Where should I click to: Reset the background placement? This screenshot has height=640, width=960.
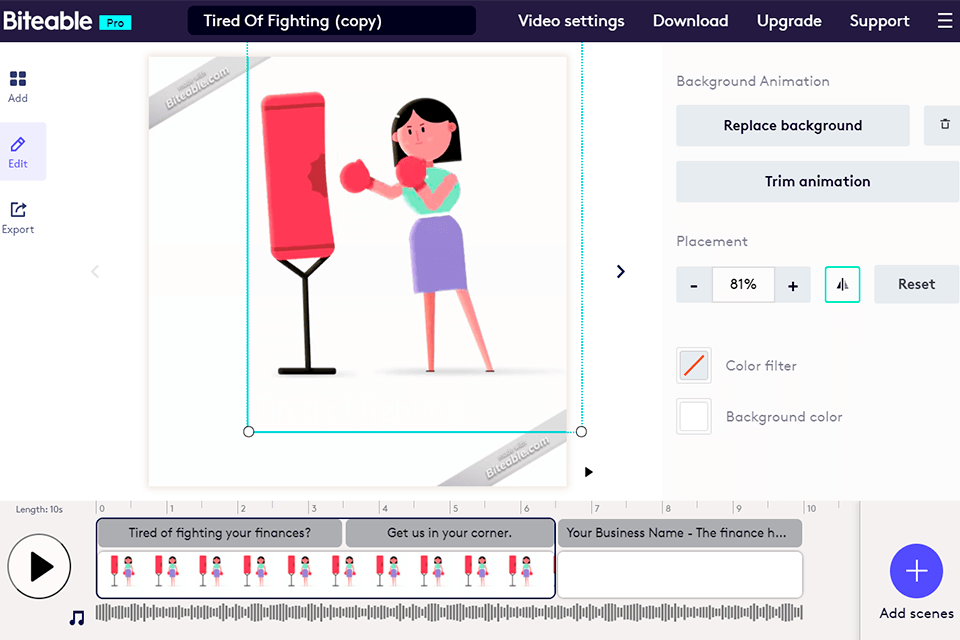[x=916, y=284]
